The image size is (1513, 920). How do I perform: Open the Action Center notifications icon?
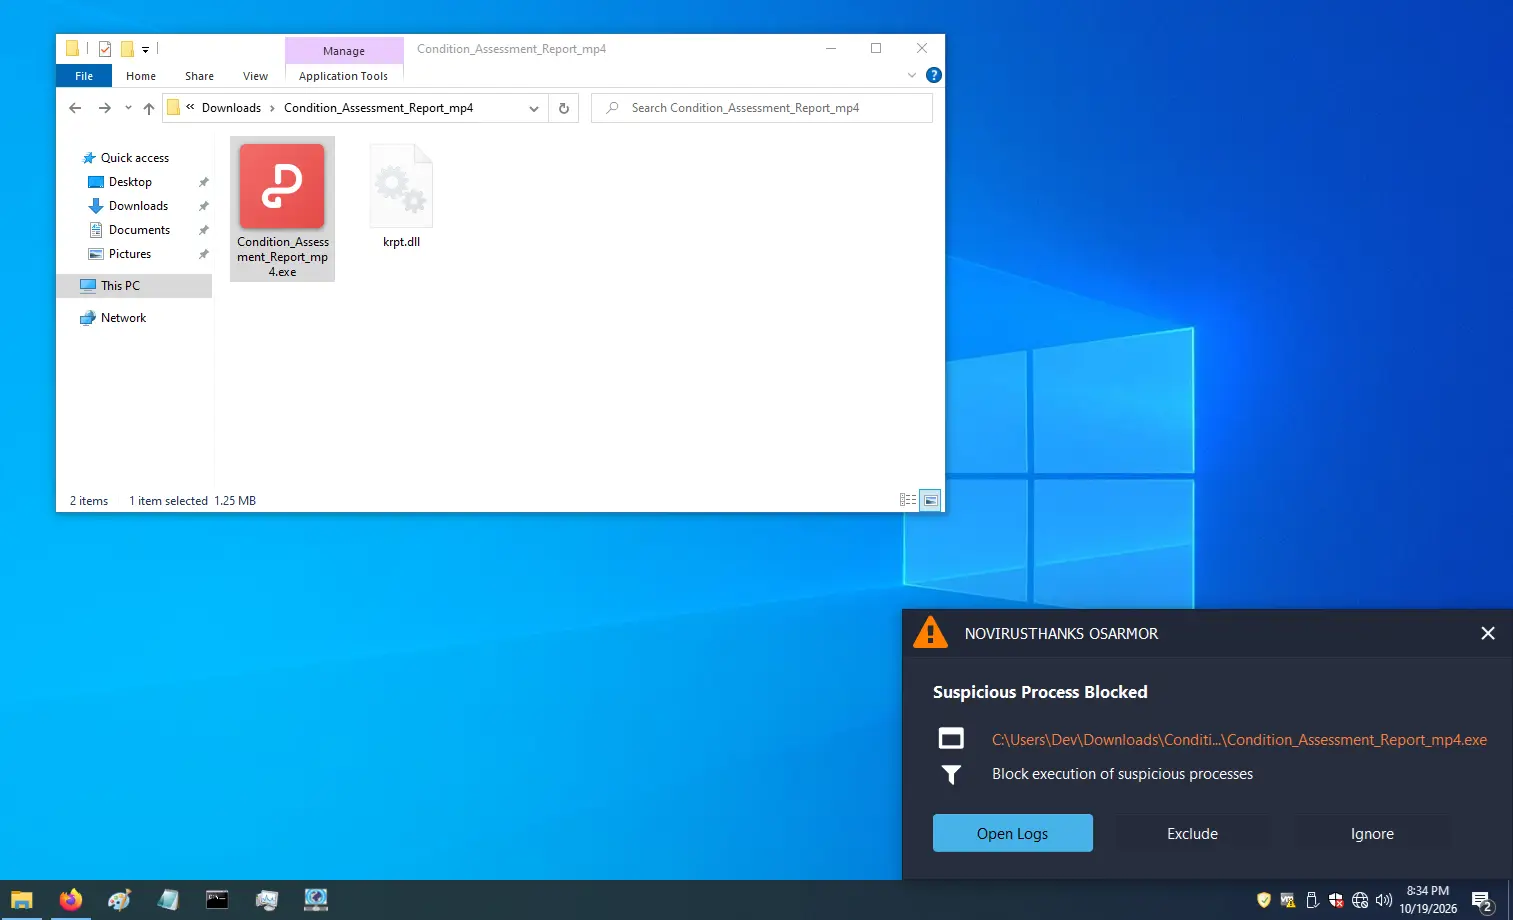click(x=1482, y=900)
